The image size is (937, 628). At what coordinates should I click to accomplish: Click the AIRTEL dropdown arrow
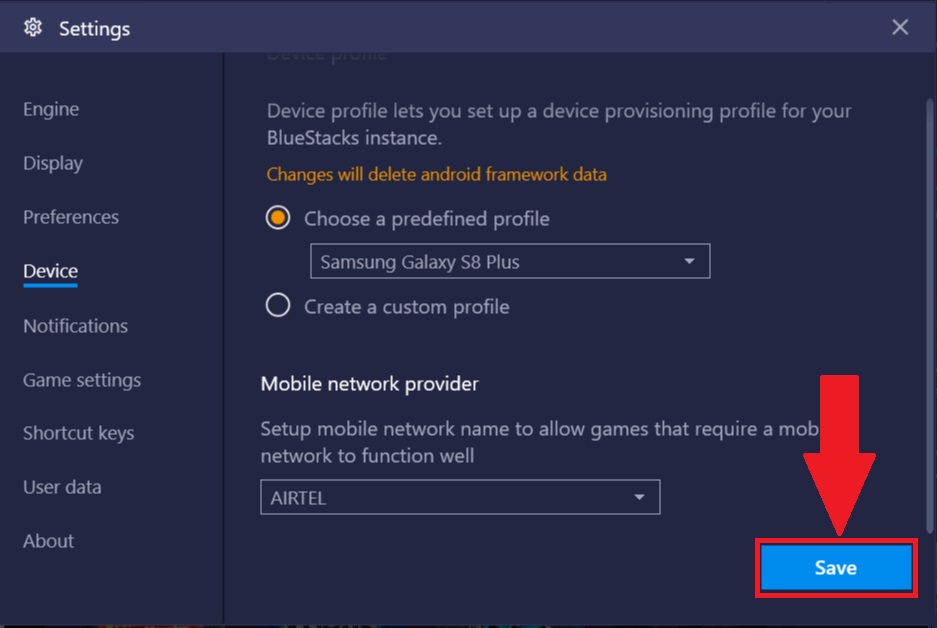point(639,497)
